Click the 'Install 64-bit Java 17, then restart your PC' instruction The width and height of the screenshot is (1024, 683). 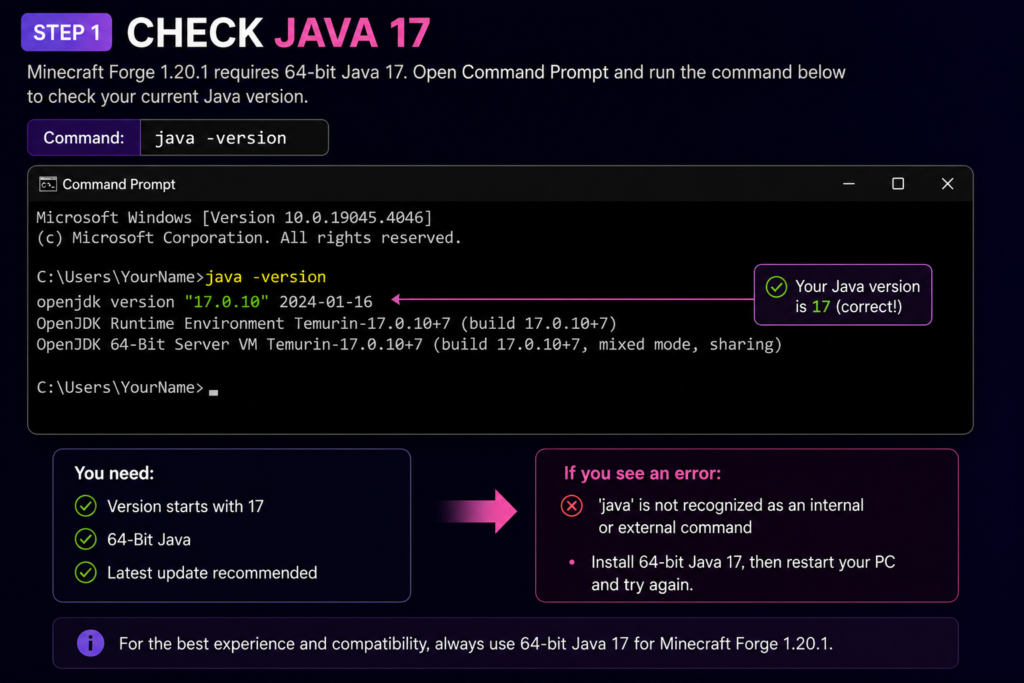pos(743,573)
